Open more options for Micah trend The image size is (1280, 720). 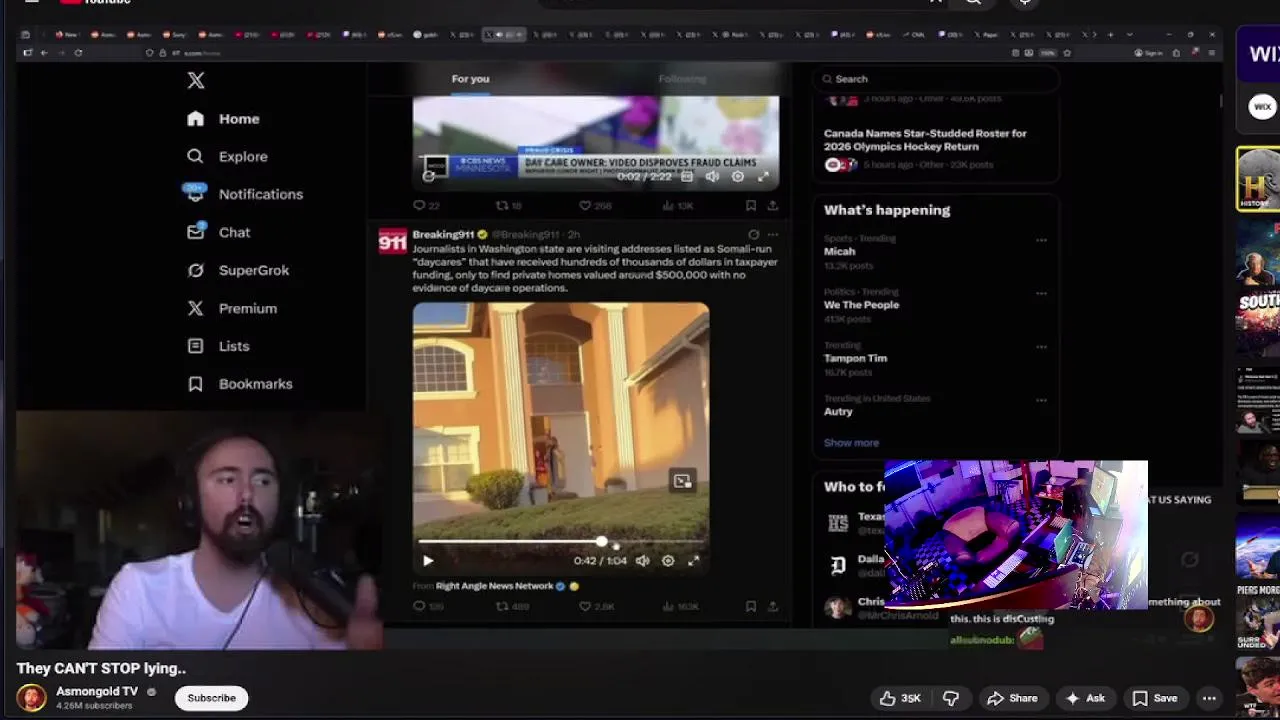coord(1041,240)
